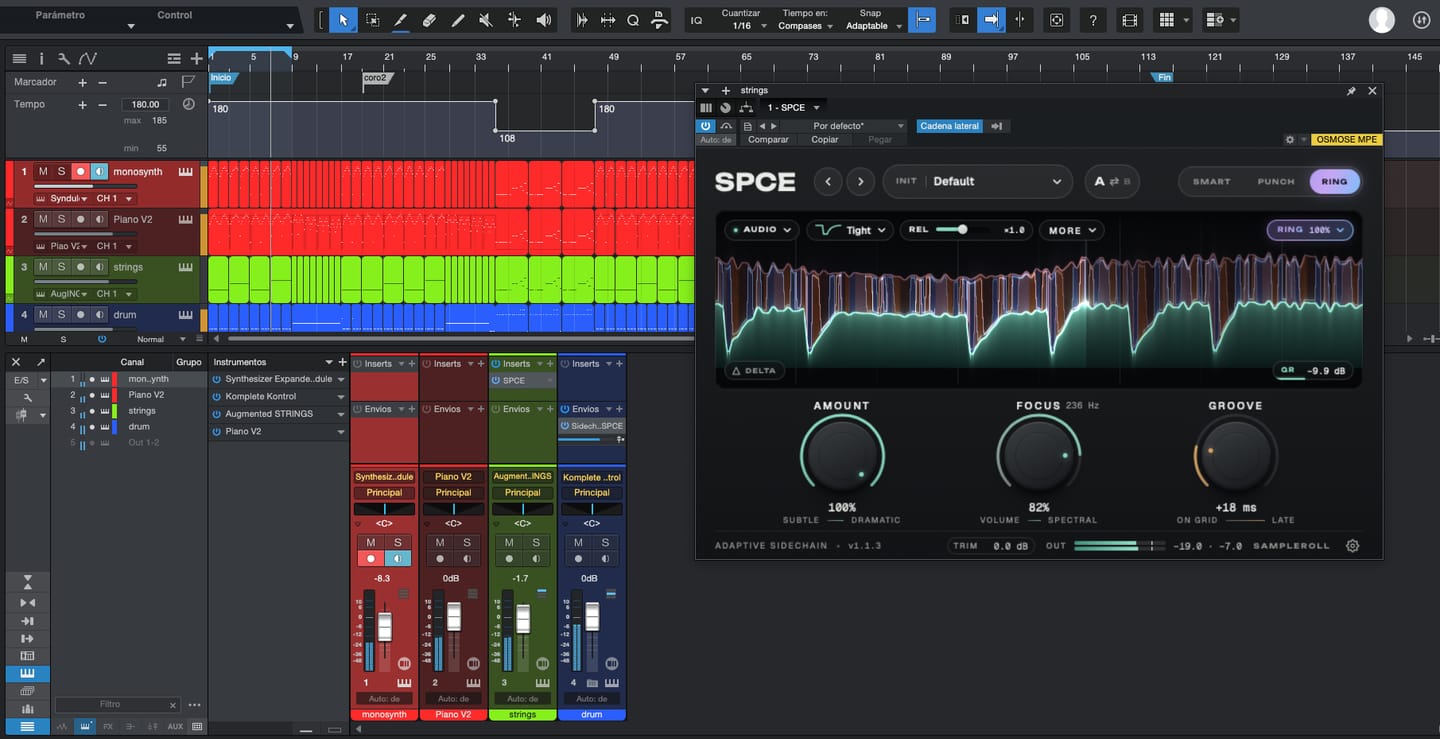Open the help question mark button
The width and height of the screenshot is (1440, 739).
1093,20
